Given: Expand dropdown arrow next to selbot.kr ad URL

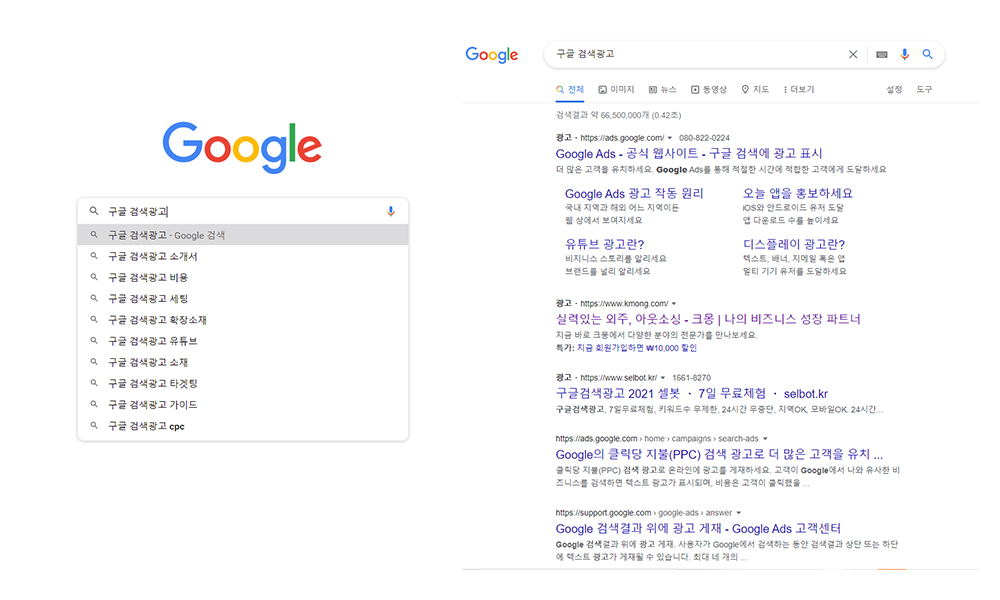Looking at the screenshot, I should (x=663, y=378).
